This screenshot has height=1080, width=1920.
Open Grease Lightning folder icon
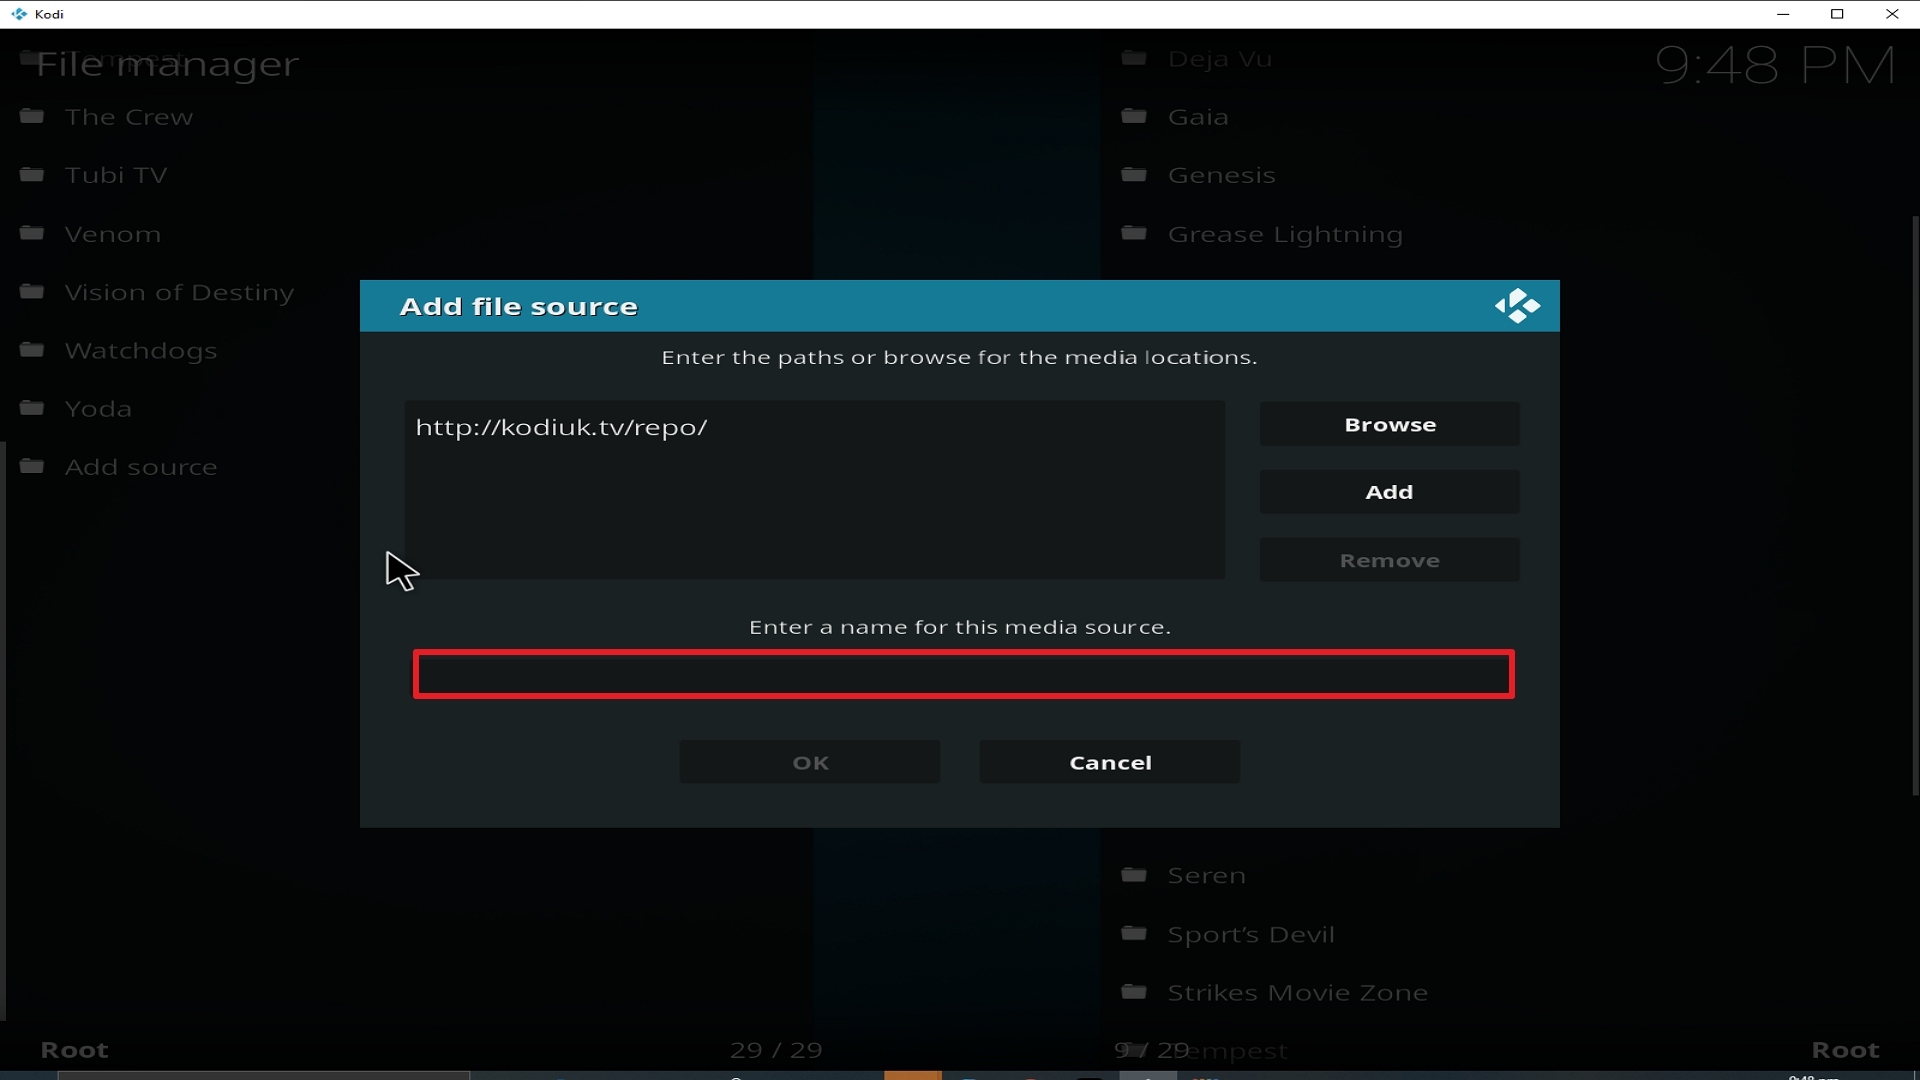pos(1134,233)
